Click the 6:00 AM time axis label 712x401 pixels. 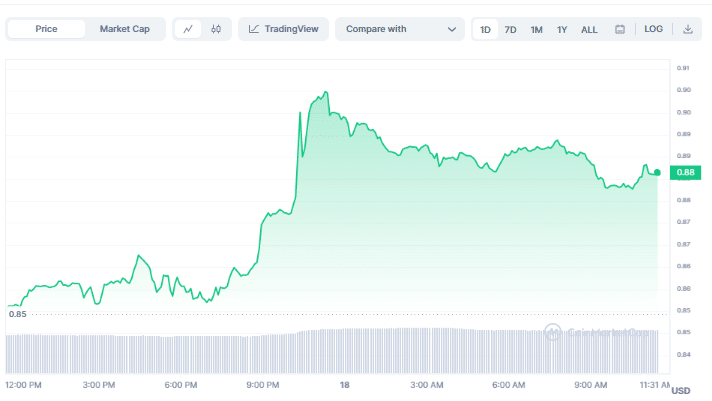point(509,385)
